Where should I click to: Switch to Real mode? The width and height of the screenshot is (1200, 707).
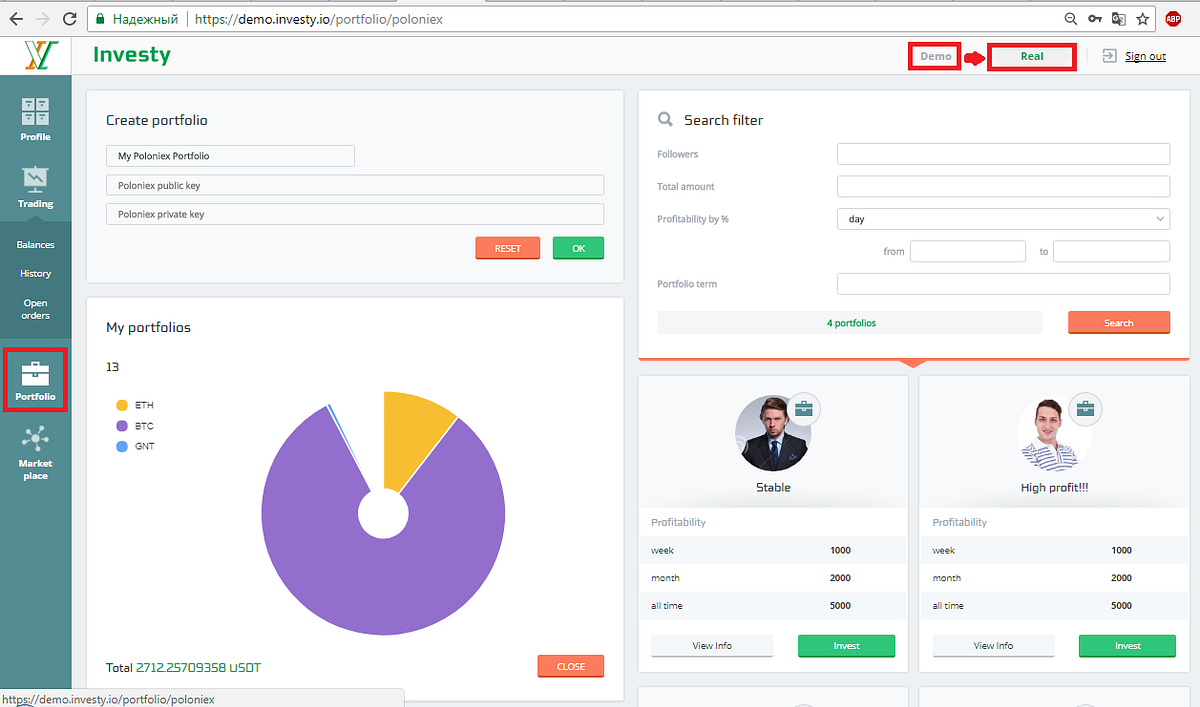[x=1032, y=56]
